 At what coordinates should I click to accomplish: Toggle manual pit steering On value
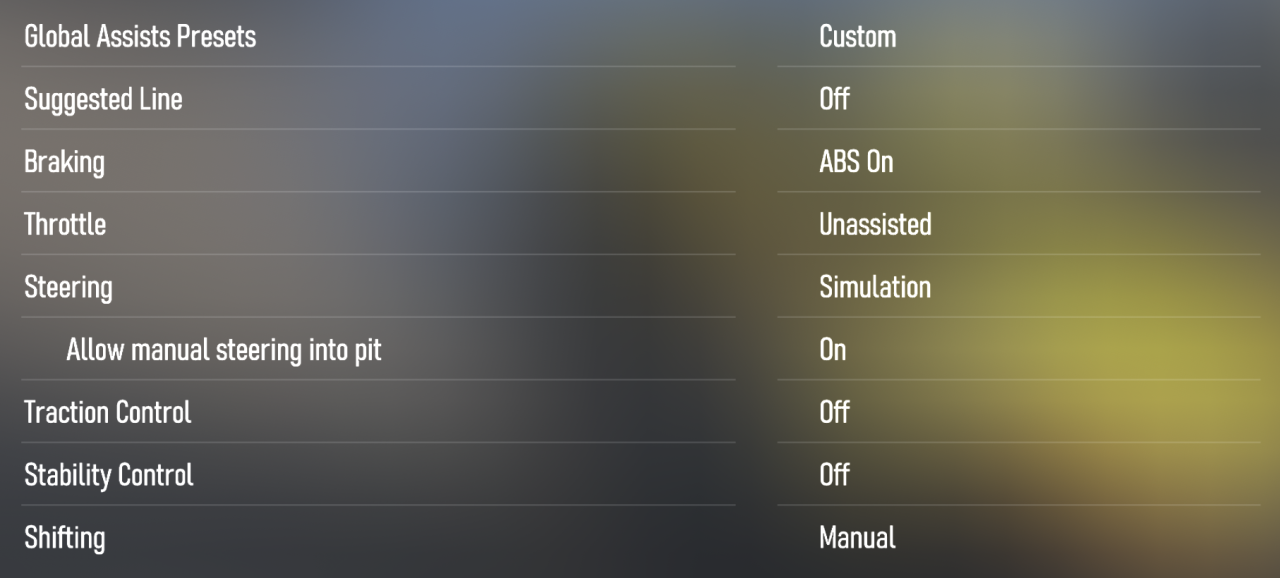[x=832, y=350]
